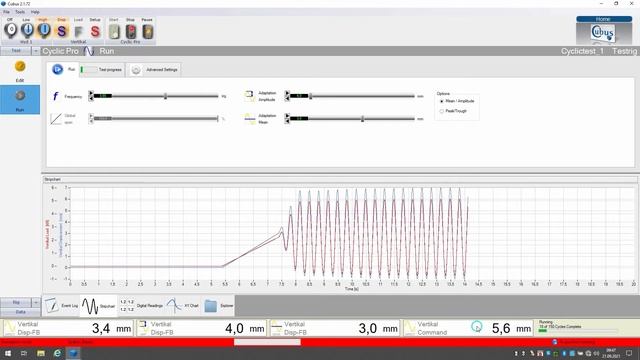Open the notification center icon
Screen dimensions: 640x360
(629, 353)
